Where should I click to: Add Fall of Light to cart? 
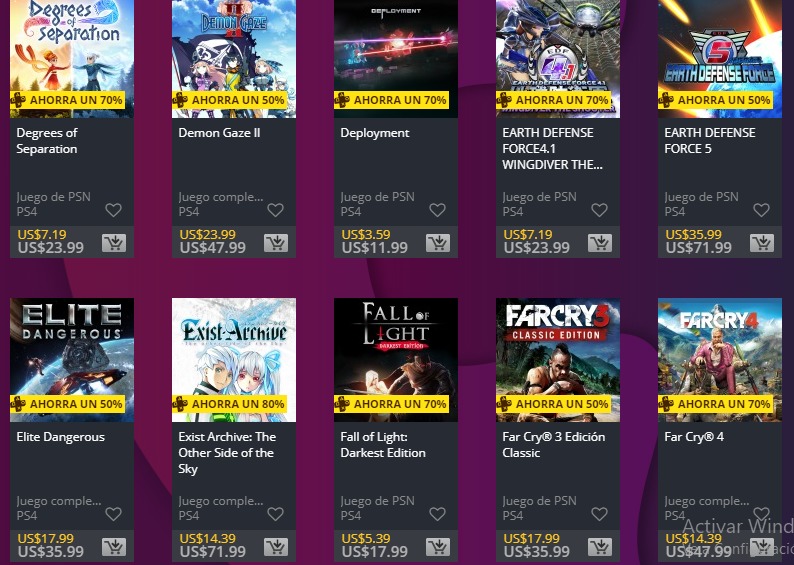(x=438, y=547)
